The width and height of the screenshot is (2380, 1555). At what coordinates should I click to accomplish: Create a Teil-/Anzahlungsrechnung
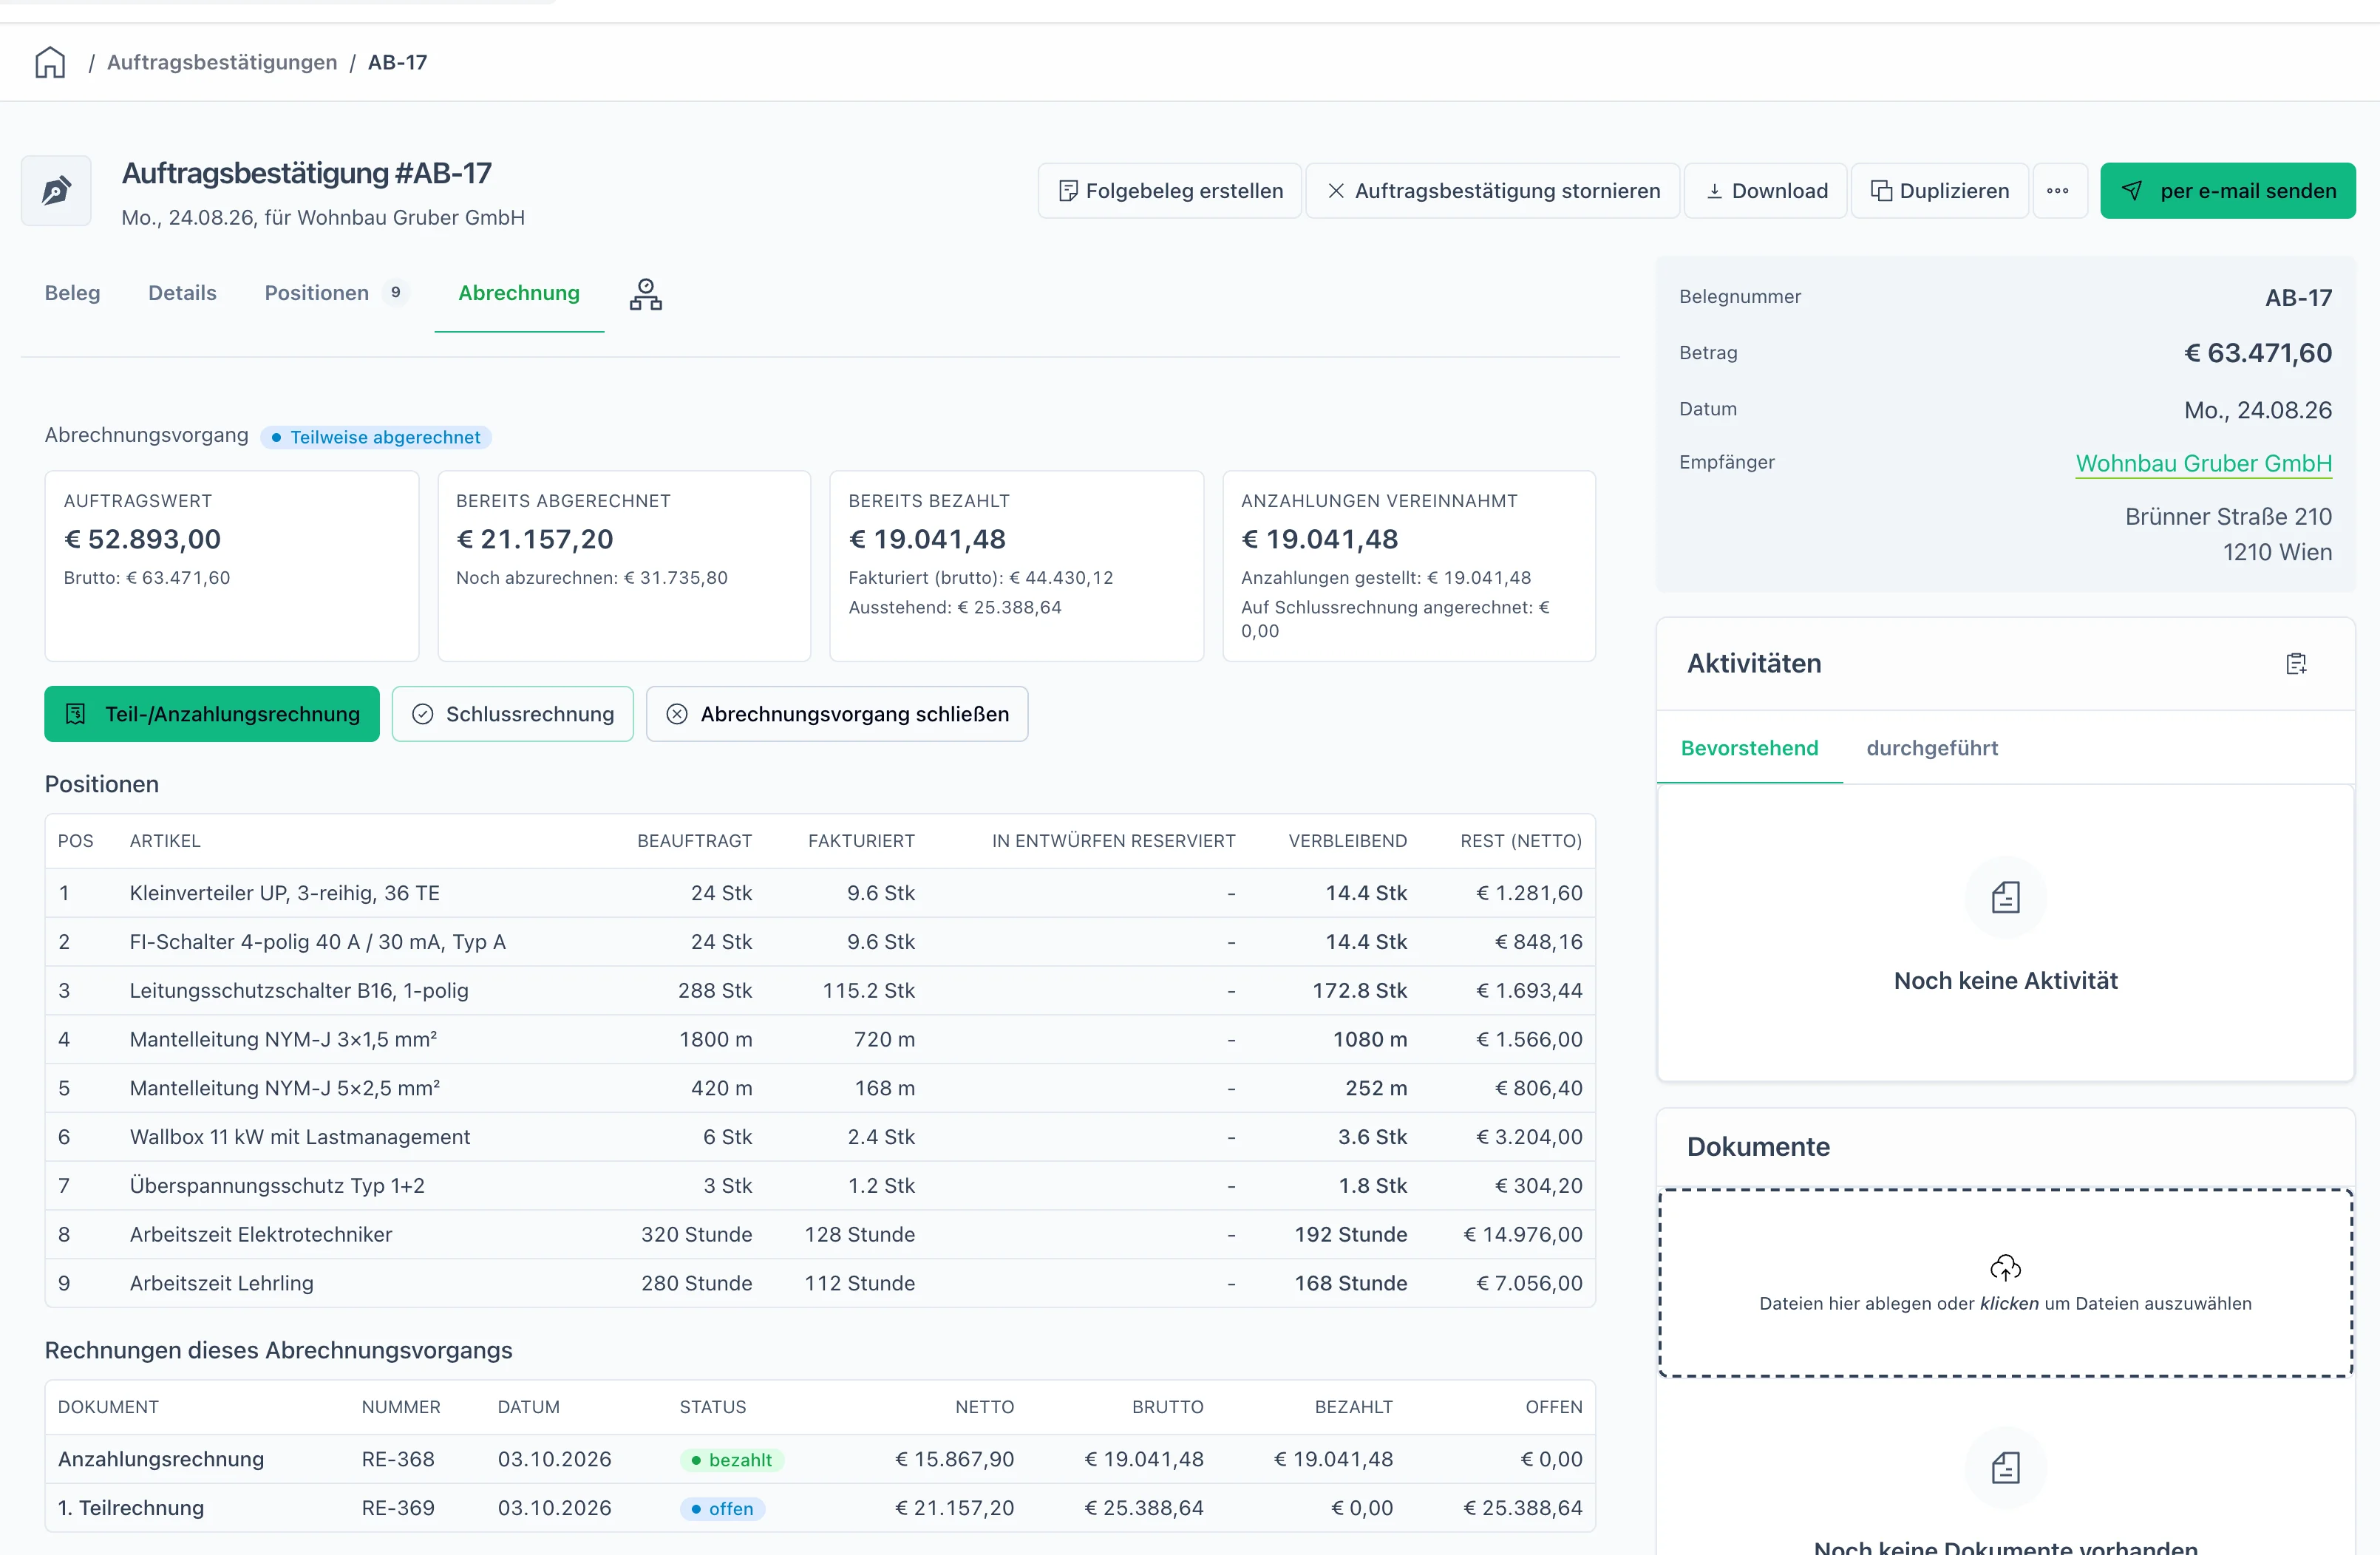[x=212, y=714]
